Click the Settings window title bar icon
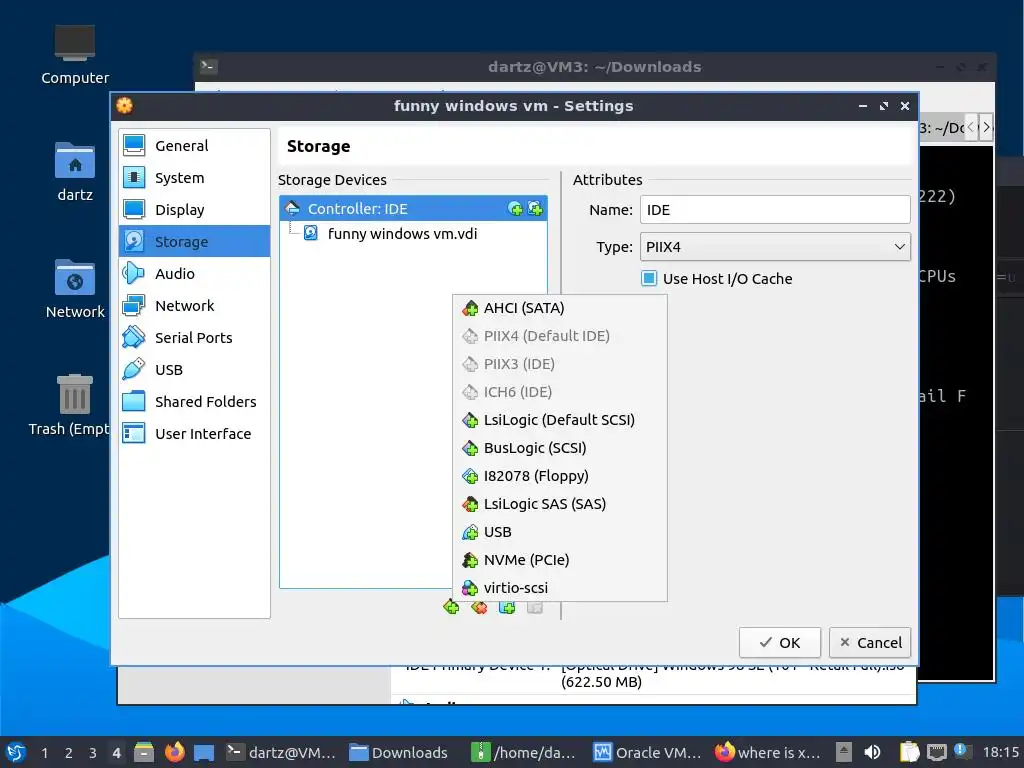The width and height of the screenshot is (1024, 768). [x=124, y=105]
